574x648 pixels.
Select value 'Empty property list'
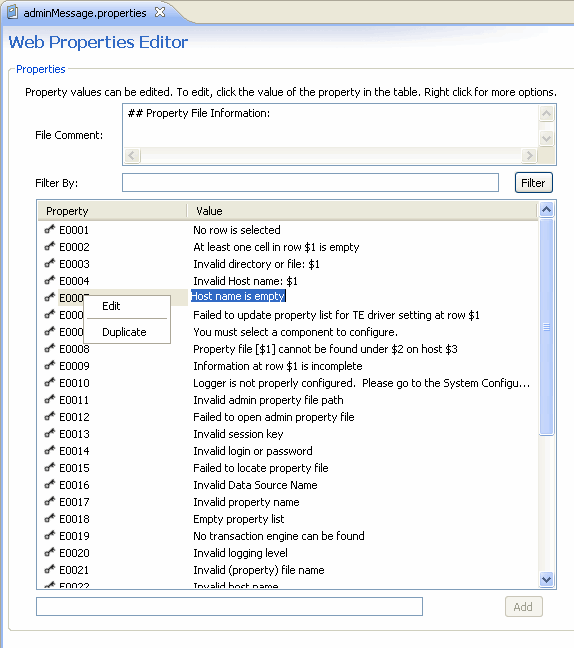pos(238,519)
